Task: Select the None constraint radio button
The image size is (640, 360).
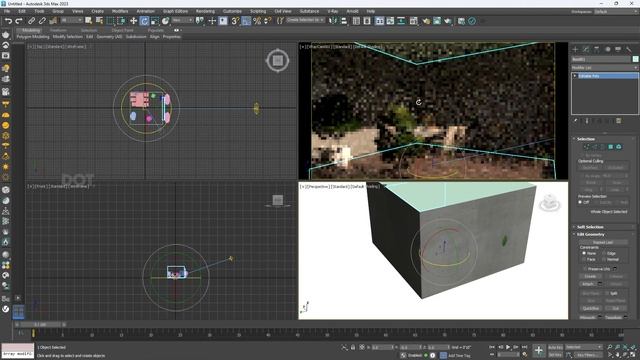Action: point(584,253)
